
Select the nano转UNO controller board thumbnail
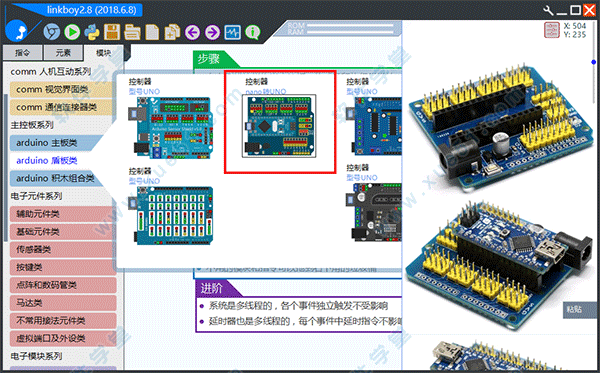pos(279,126)
